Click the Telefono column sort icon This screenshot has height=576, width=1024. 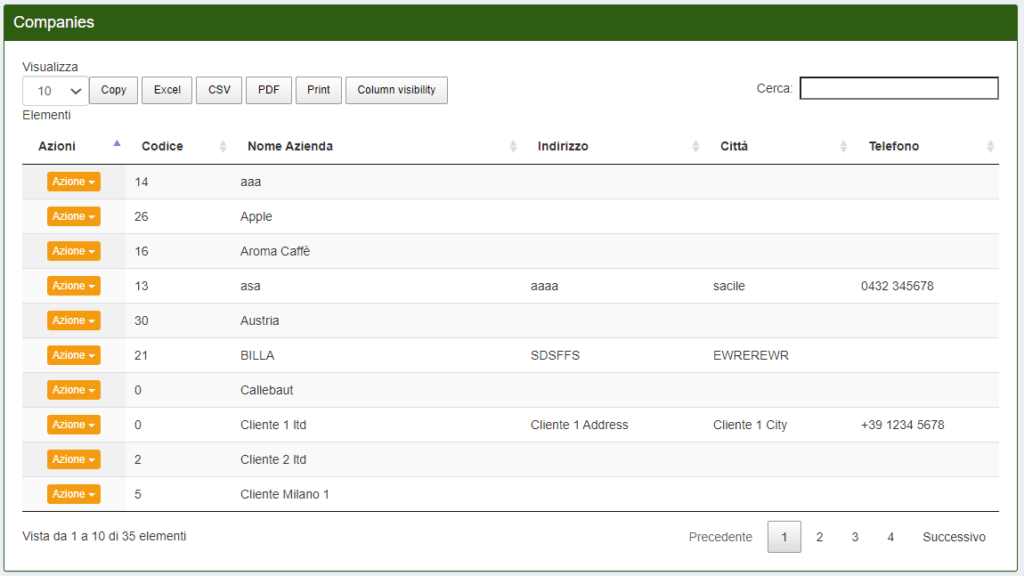coord(990,147)
